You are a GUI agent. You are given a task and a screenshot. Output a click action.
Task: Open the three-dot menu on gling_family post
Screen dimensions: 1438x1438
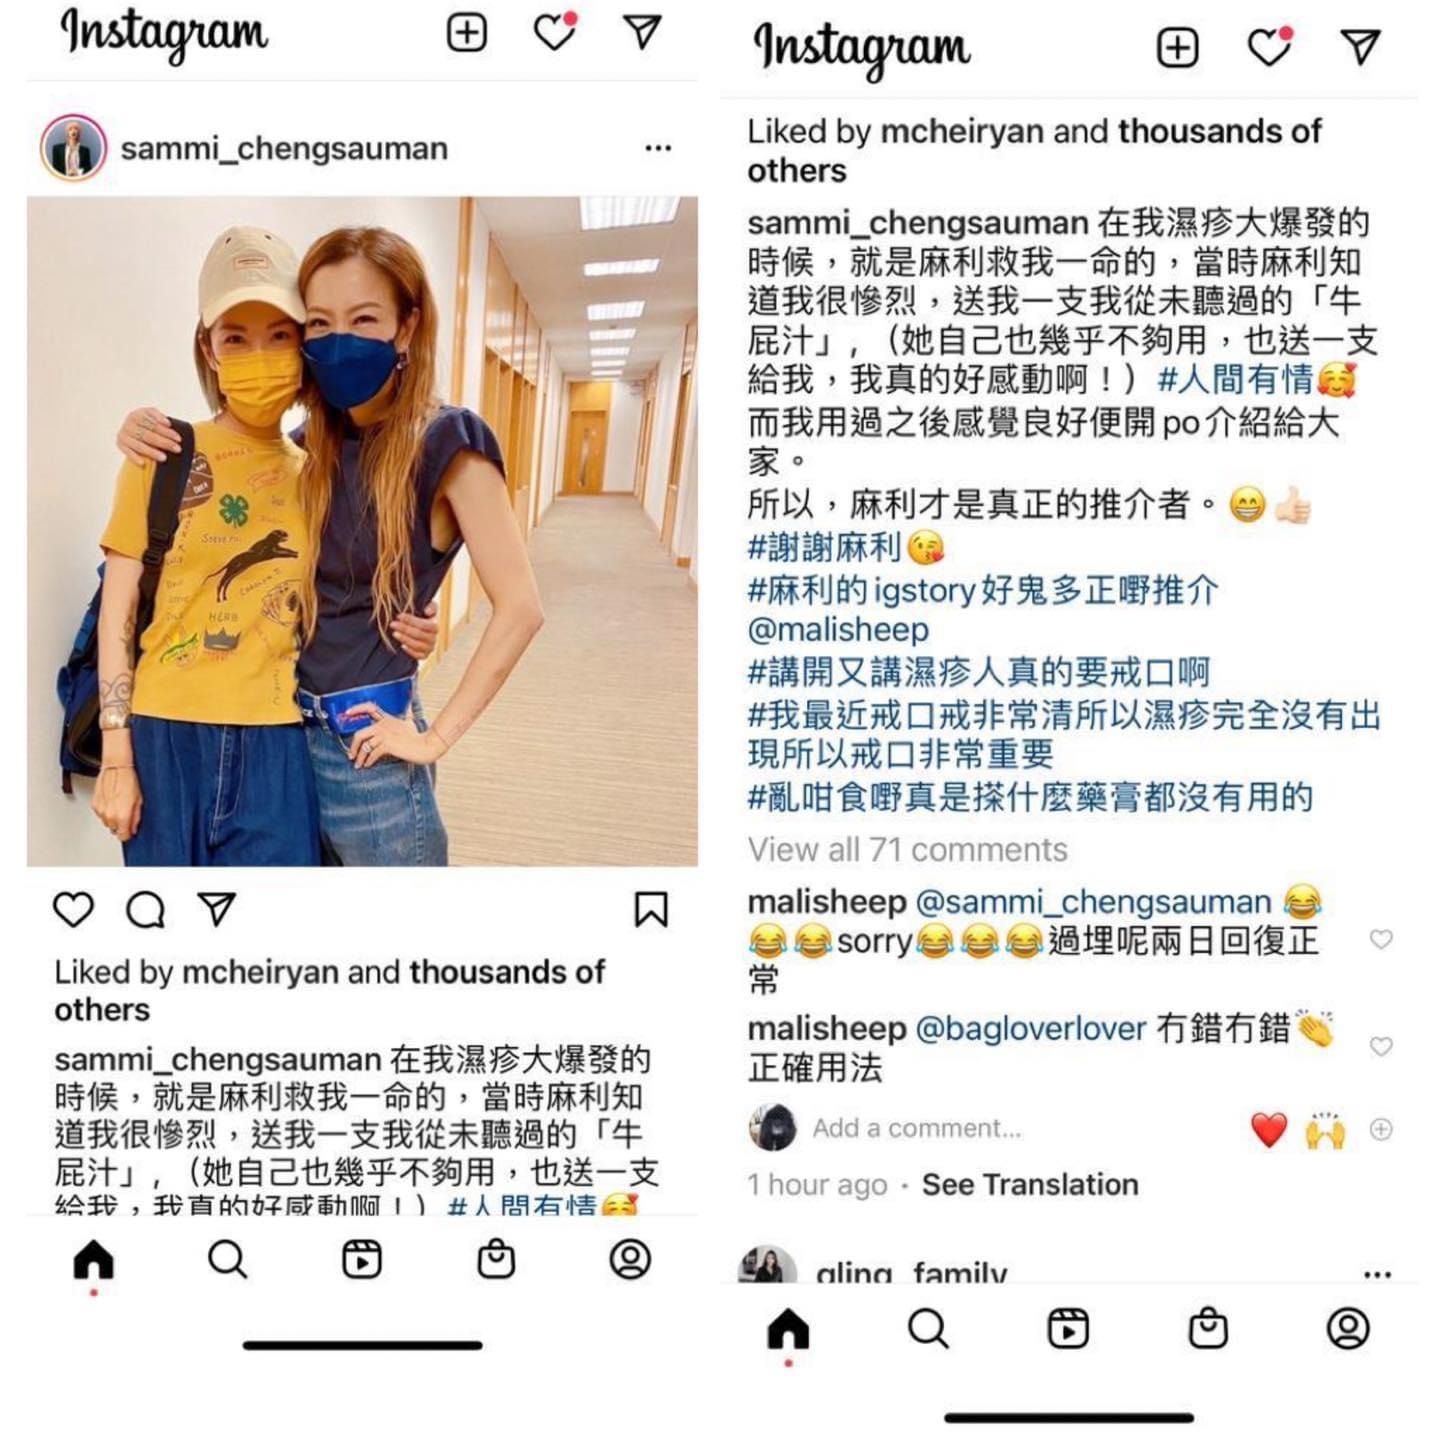click(1377, 1274)
